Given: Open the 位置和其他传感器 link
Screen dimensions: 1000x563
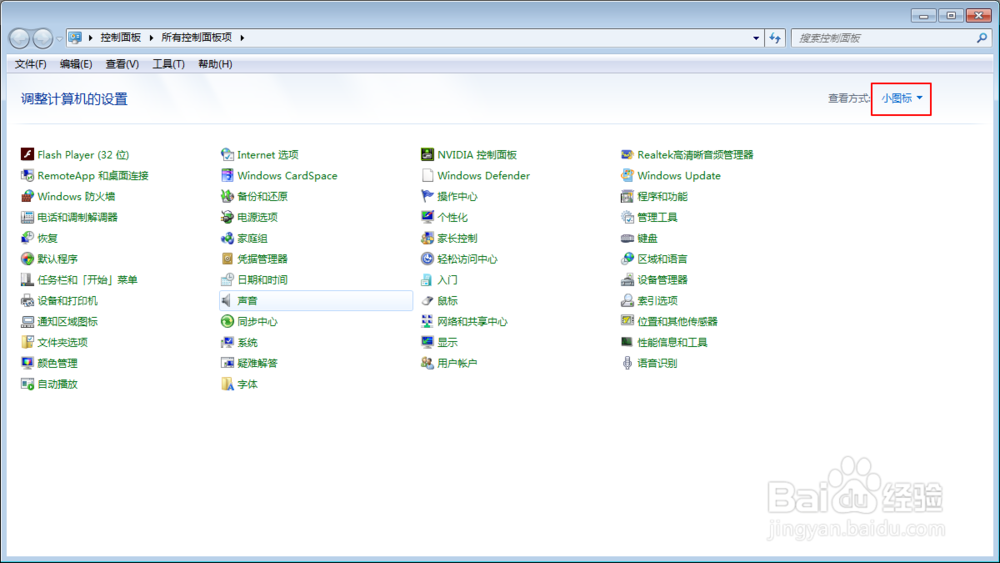Looking at the screenshot, I should point(677,321).
